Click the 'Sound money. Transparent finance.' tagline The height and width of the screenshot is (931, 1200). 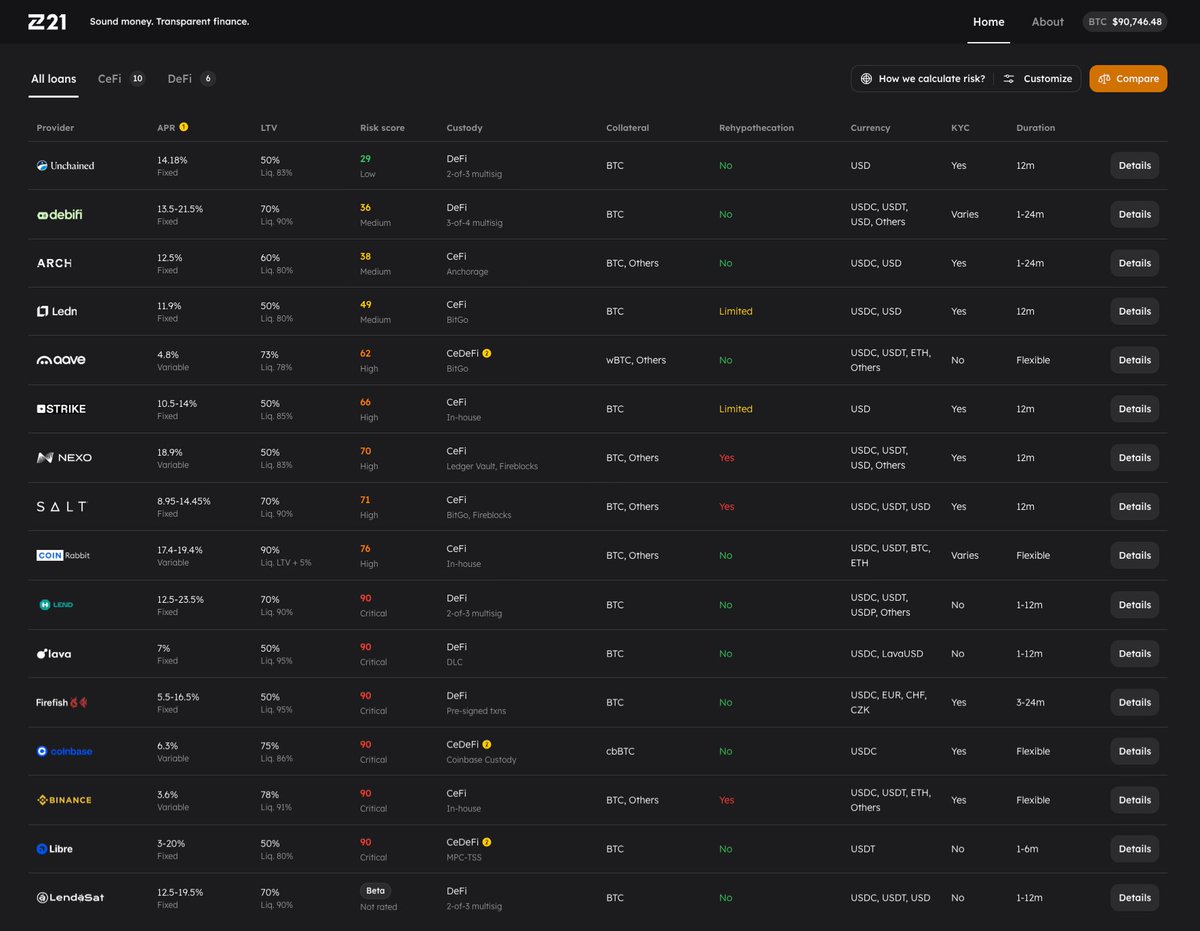pos(170,21)
